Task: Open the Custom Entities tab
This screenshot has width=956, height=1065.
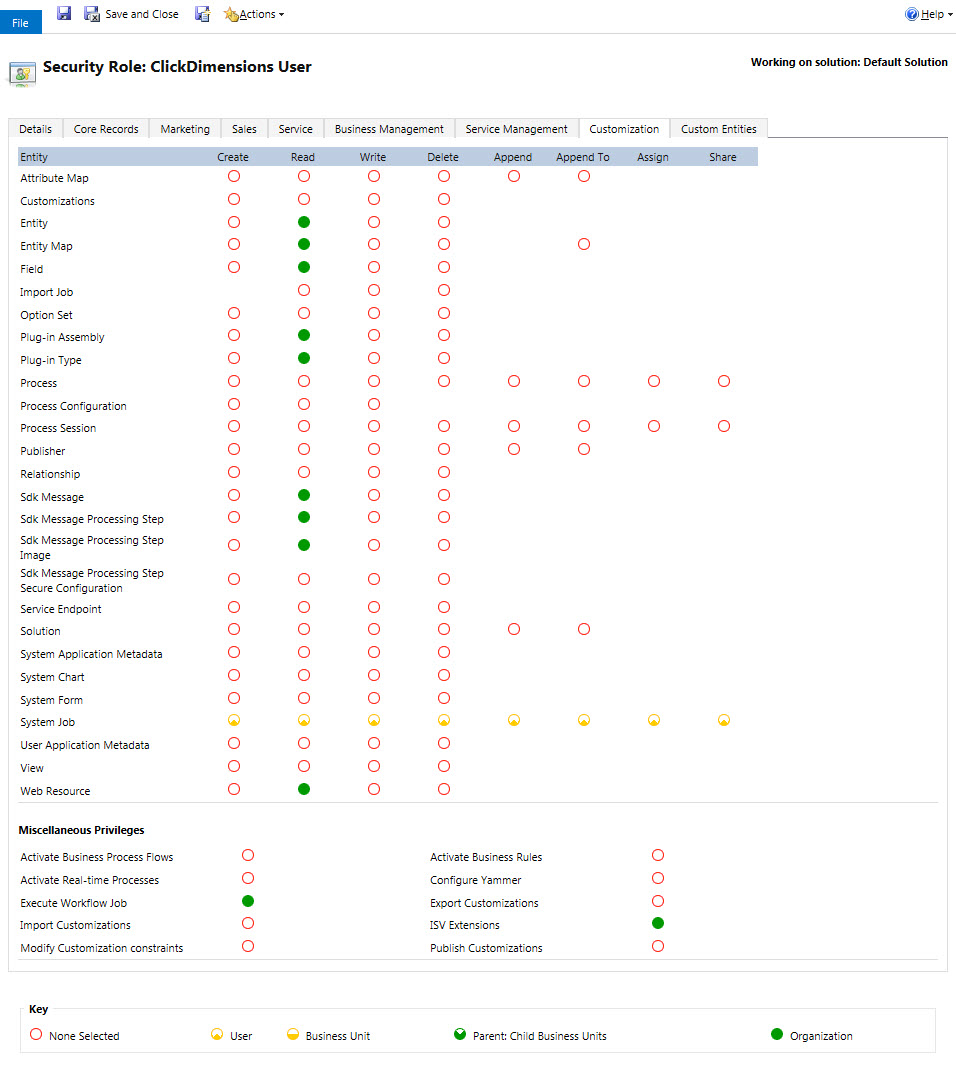Action: [x=718, y=129]
